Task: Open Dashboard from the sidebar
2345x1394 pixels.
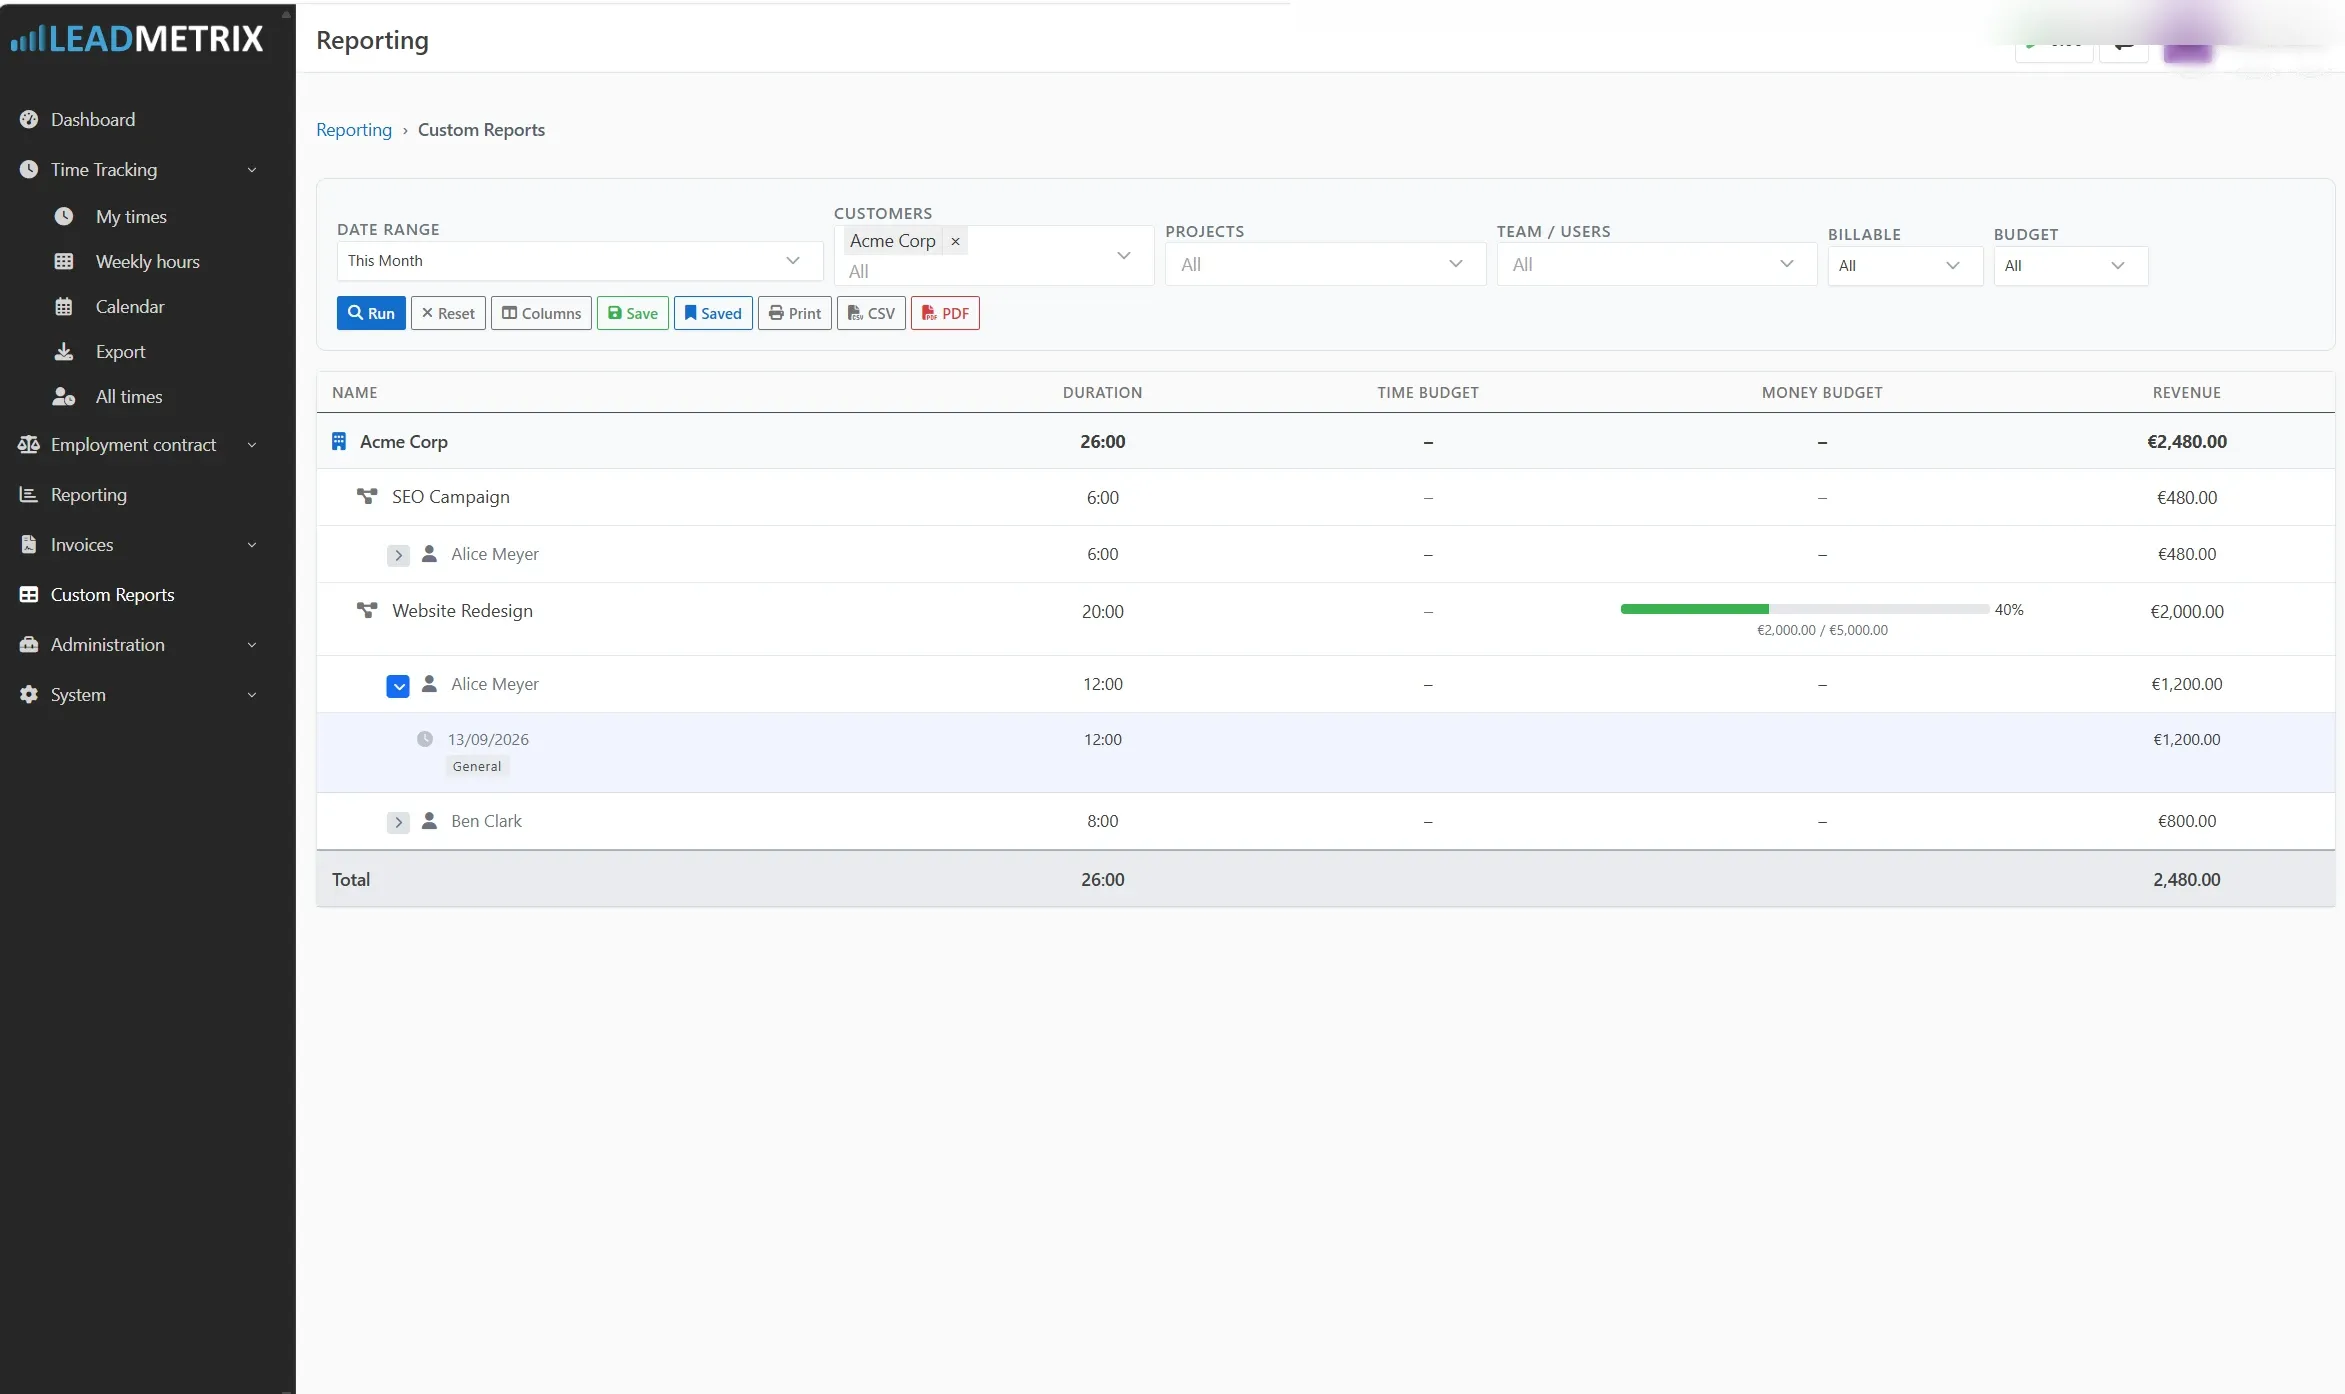Action: (x=92, y=119)
